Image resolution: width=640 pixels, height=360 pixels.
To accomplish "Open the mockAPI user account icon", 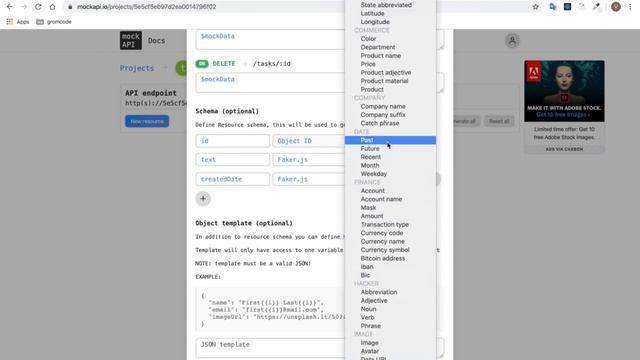I will 512,40.
